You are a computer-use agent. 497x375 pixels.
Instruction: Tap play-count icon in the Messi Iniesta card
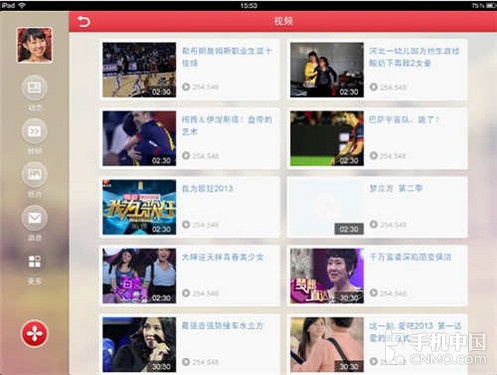click(x=186, y=155)
